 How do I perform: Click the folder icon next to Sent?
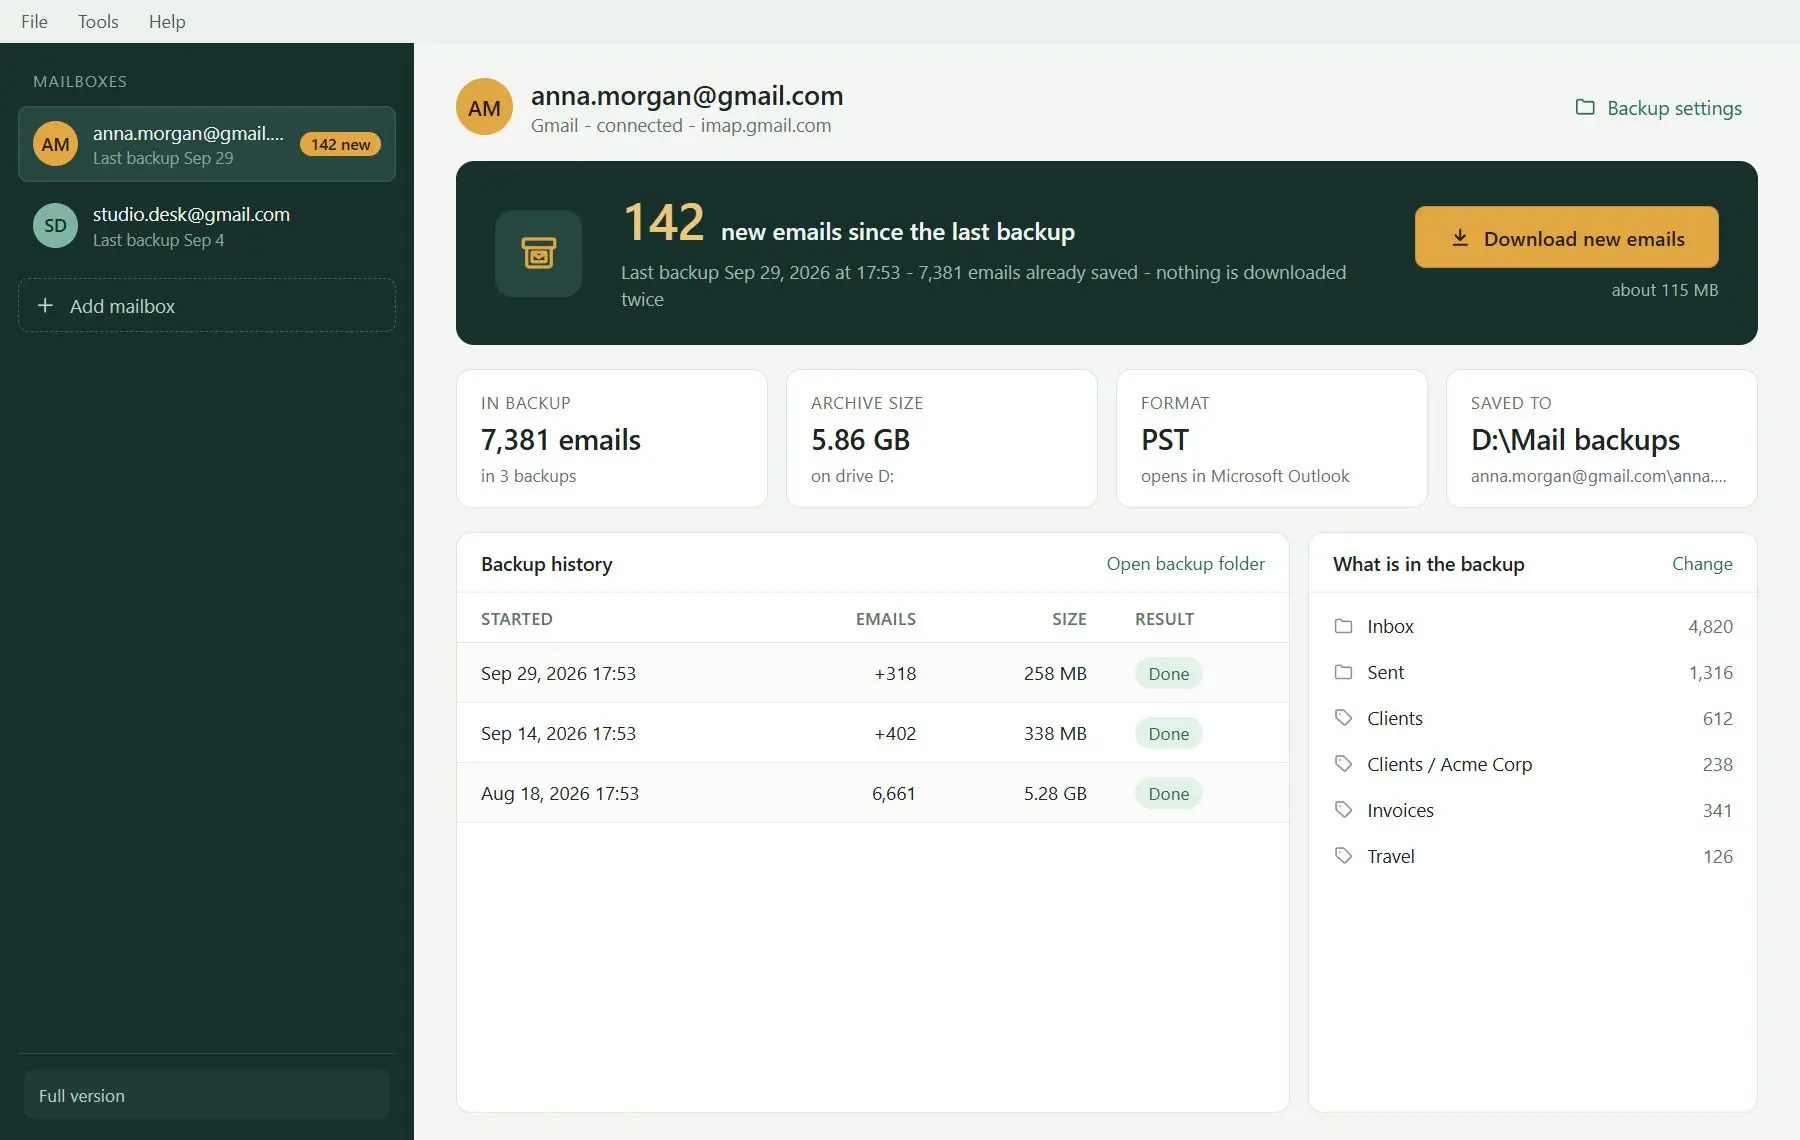1343,672
